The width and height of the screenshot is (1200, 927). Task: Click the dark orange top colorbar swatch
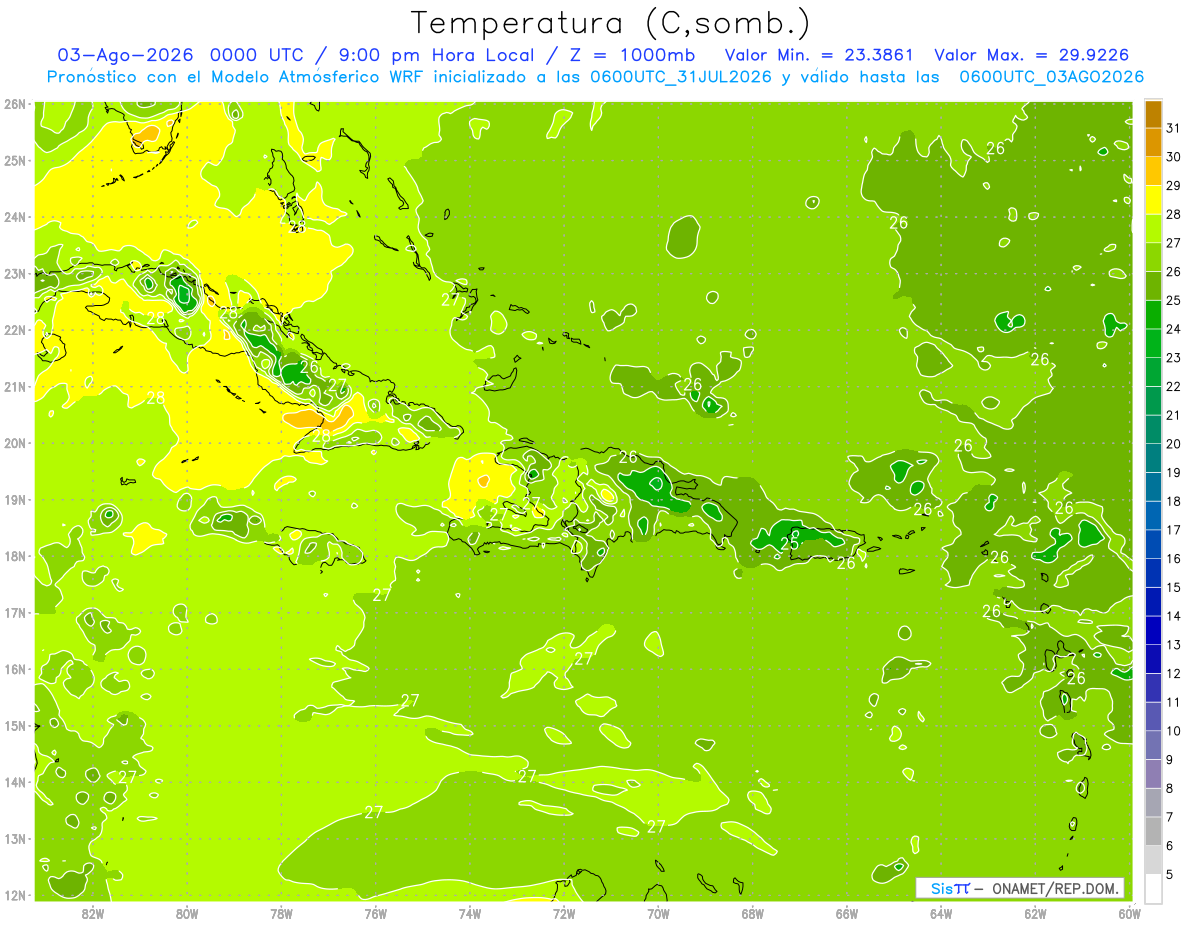coord(1153,114)
